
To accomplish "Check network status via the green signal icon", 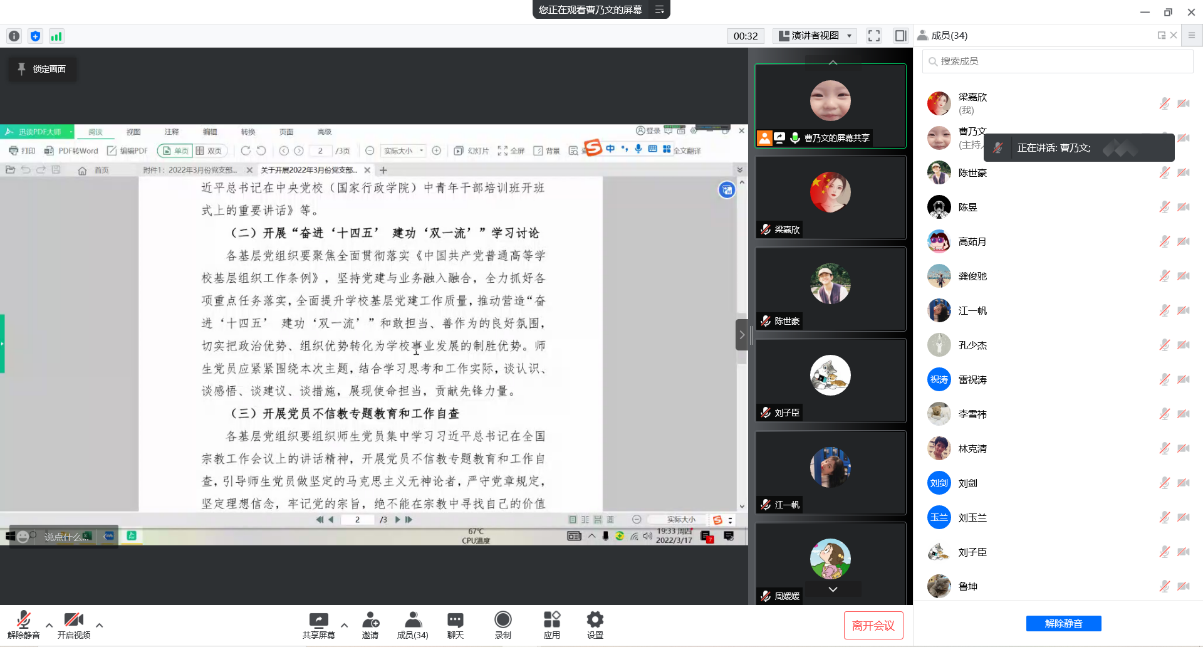I will tap(56, 36).
